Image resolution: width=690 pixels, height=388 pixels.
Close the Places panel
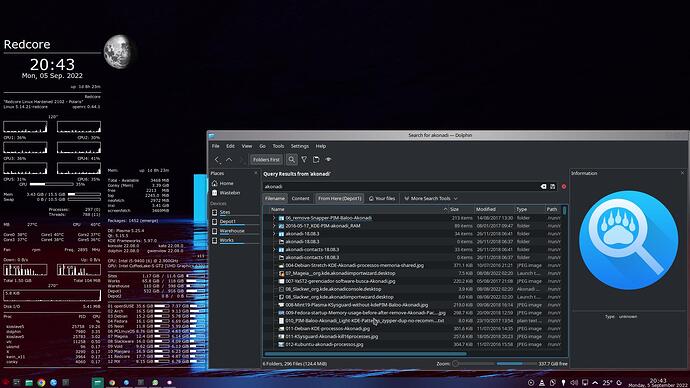click(256, 173)
